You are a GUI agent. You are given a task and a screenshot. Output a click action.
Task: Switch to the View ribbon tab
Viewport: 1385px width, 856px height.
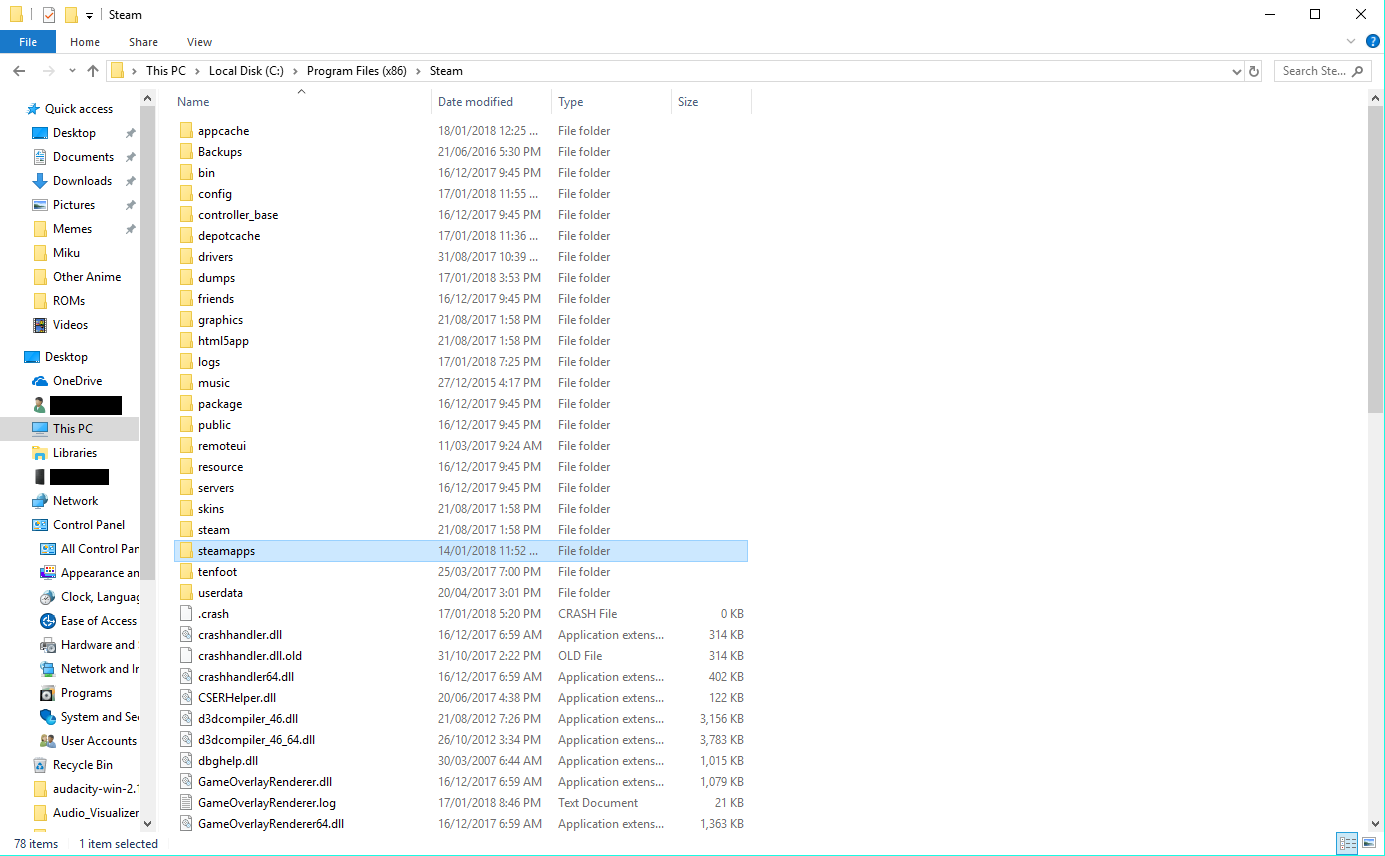tap(199, 42)
